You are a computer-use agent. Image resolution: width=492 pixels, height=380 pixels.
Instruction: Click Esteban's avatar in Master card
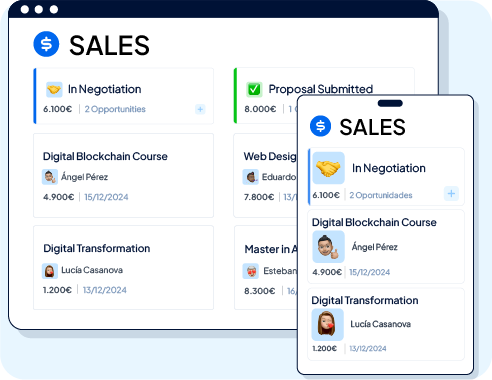(251, 271)
